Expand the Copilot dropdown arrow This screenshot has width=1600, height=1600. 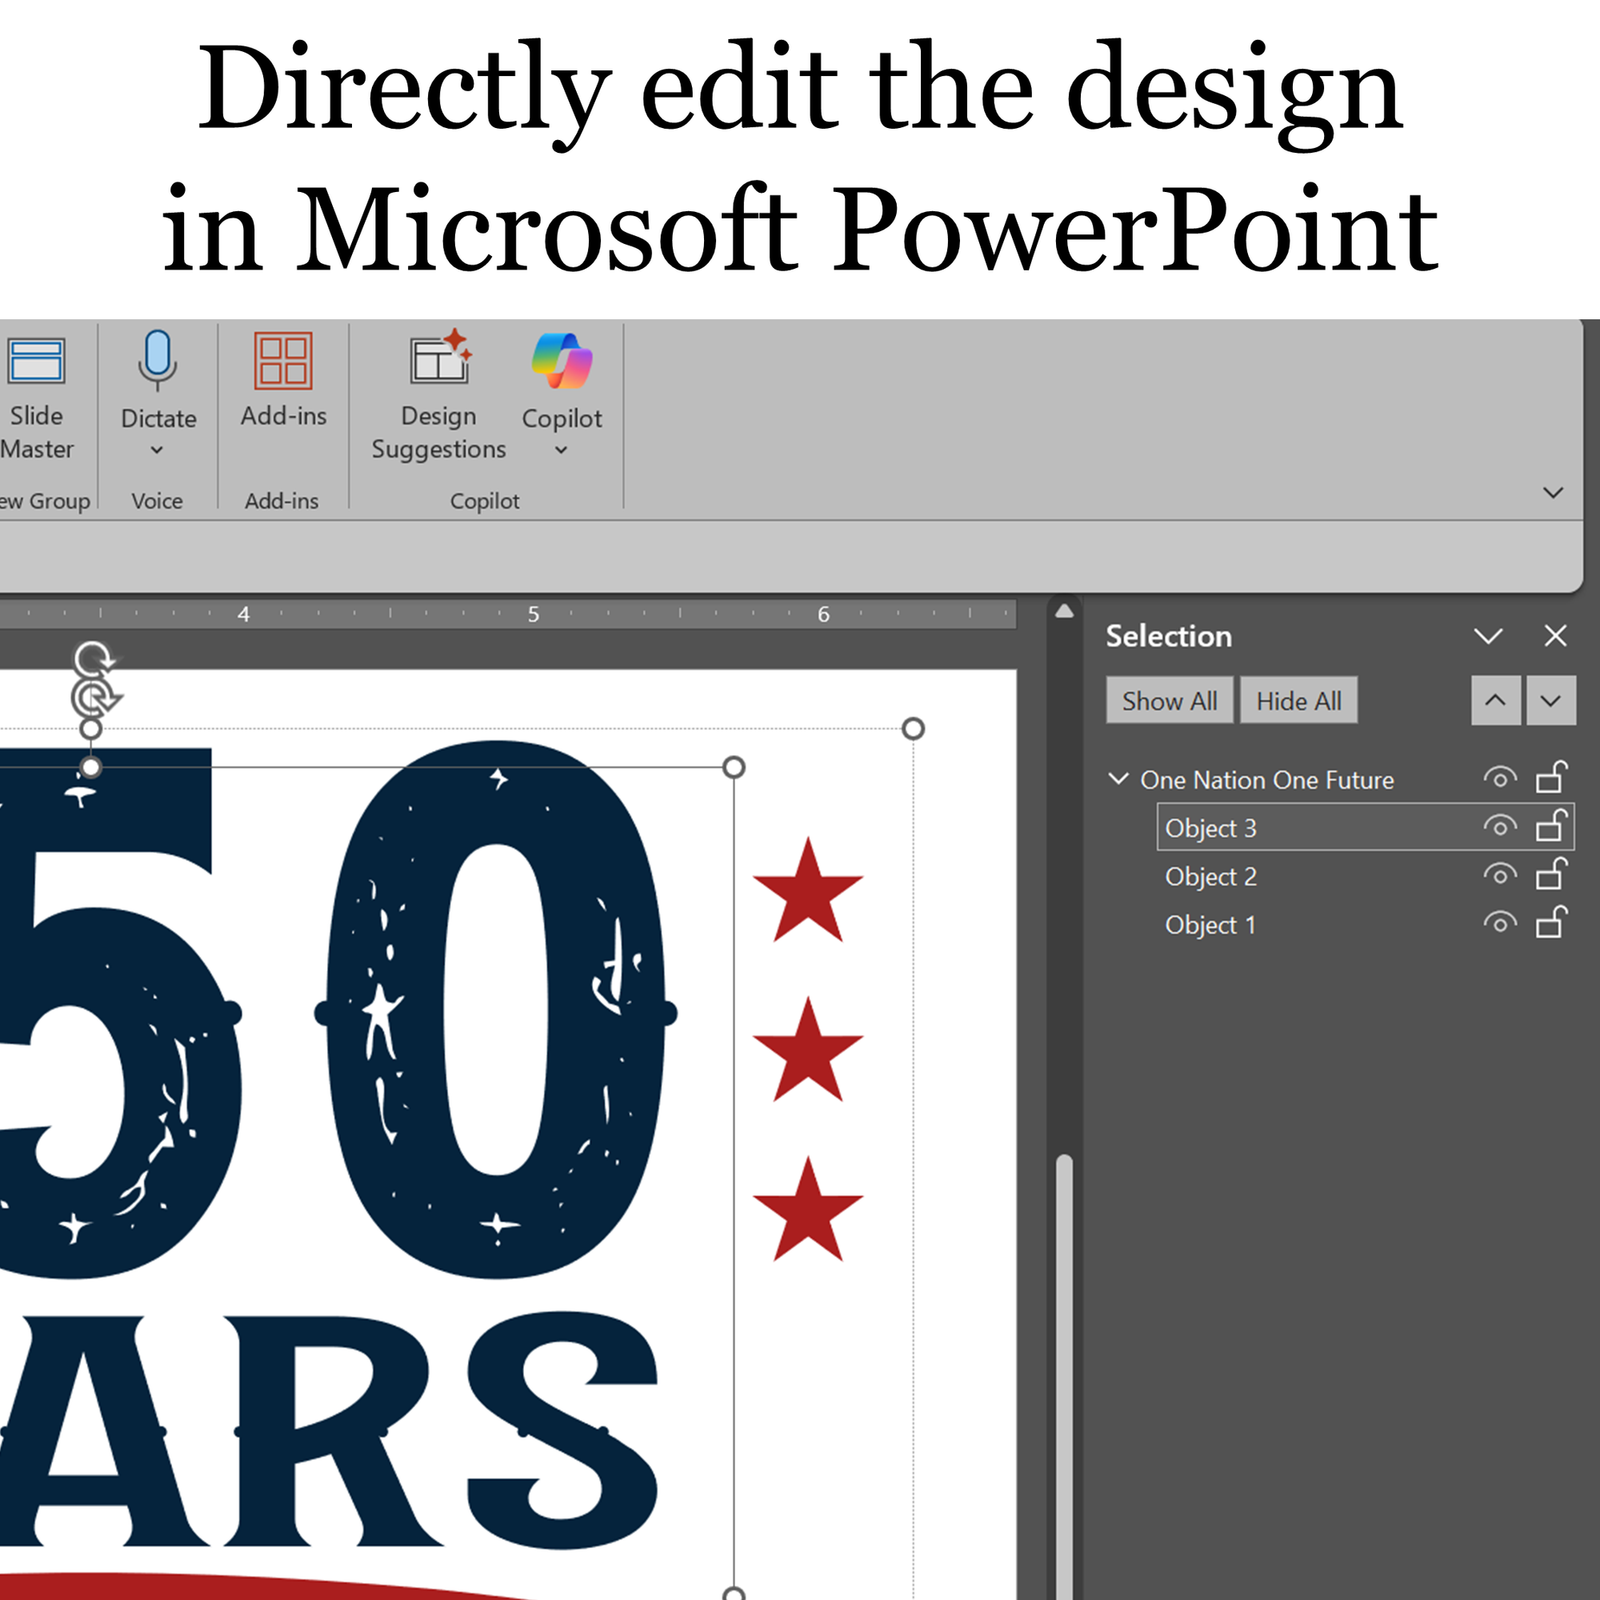(562, 450)
